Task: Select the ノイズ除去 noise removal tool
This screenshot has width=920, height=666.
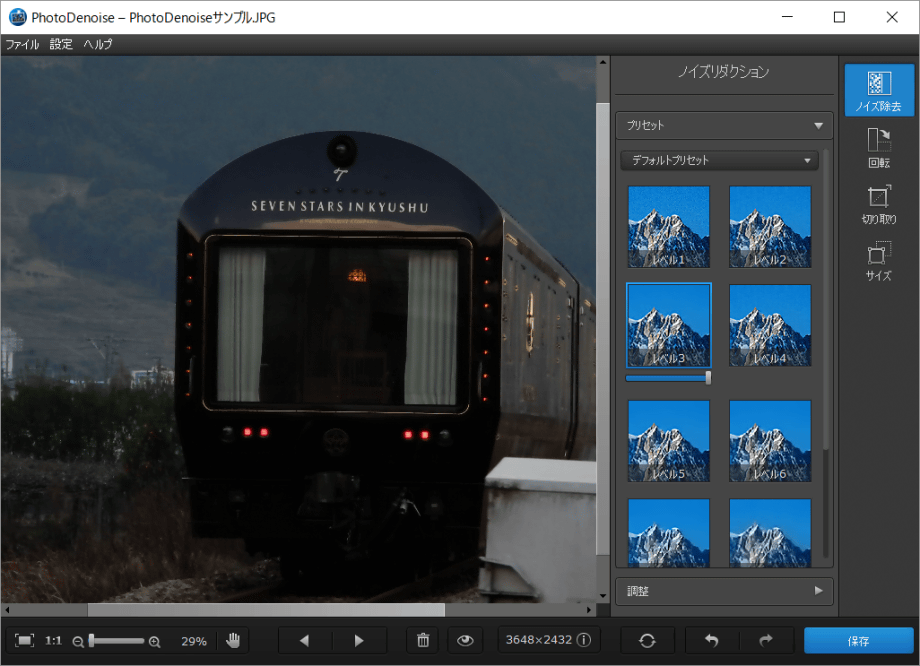Action: point(879,90)
